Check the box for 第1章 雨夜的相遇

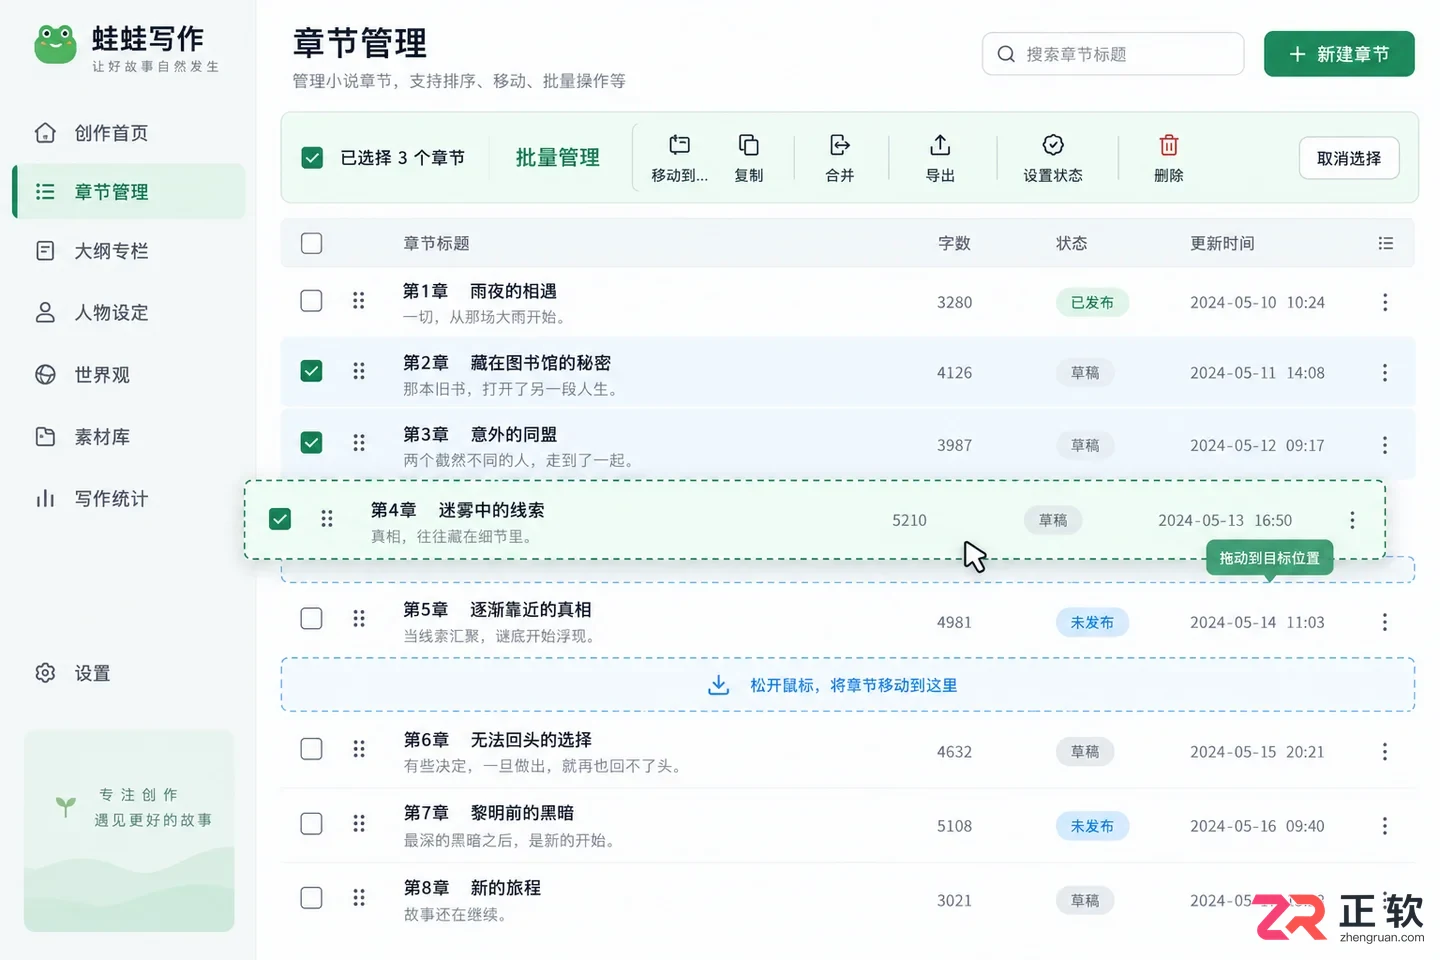tap(312, 301)
